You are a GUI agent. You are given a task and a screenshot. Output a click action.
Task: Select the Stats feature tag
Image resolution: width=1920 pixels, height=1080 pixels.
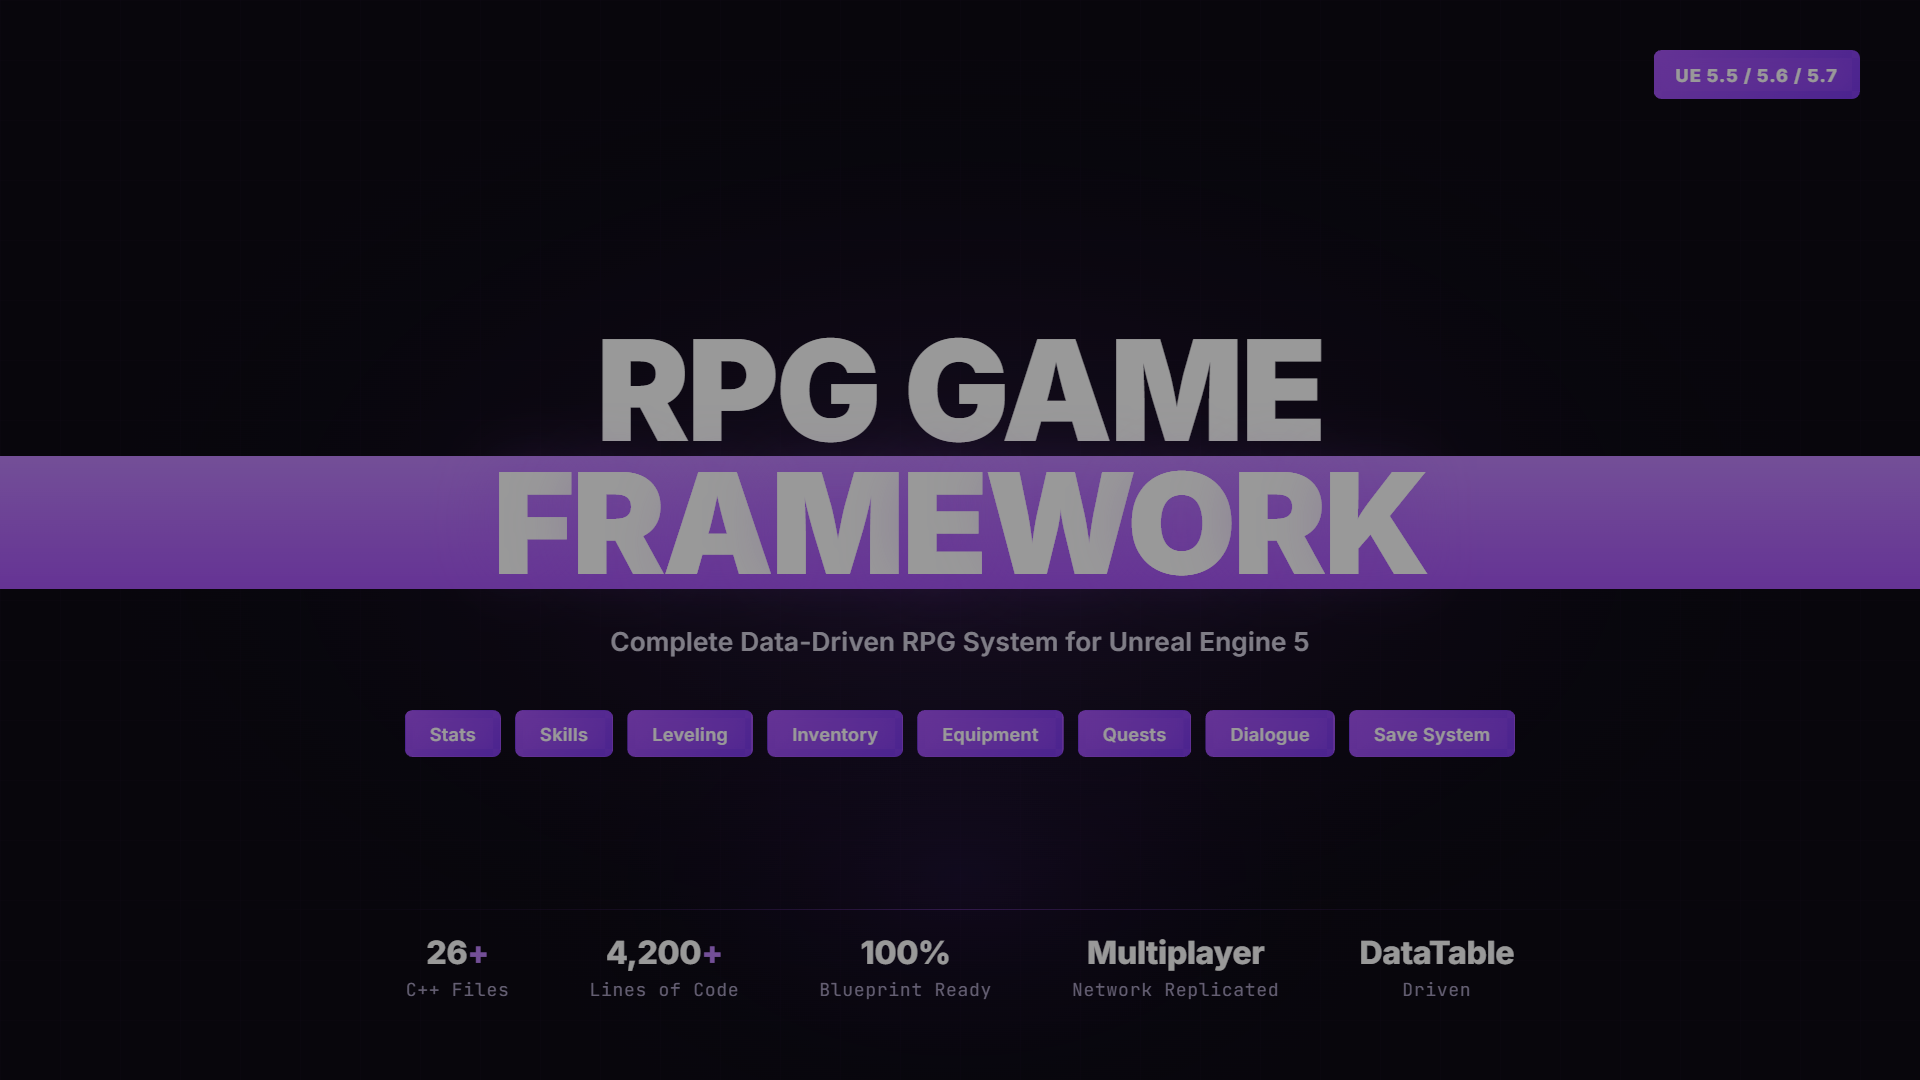(x=453, y=734)
